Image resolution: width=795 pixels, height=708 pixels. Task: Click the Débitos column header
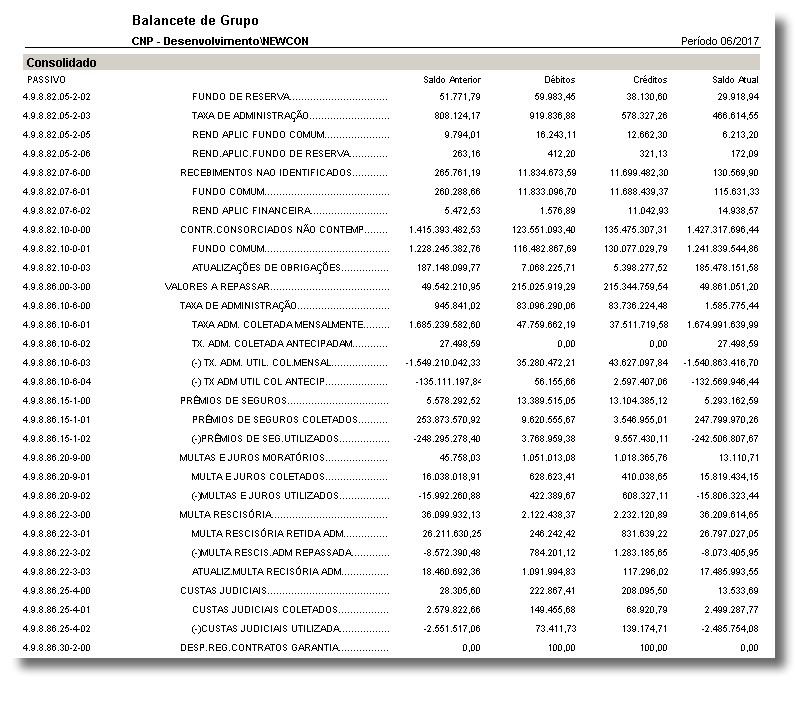[x=560, y=80]
